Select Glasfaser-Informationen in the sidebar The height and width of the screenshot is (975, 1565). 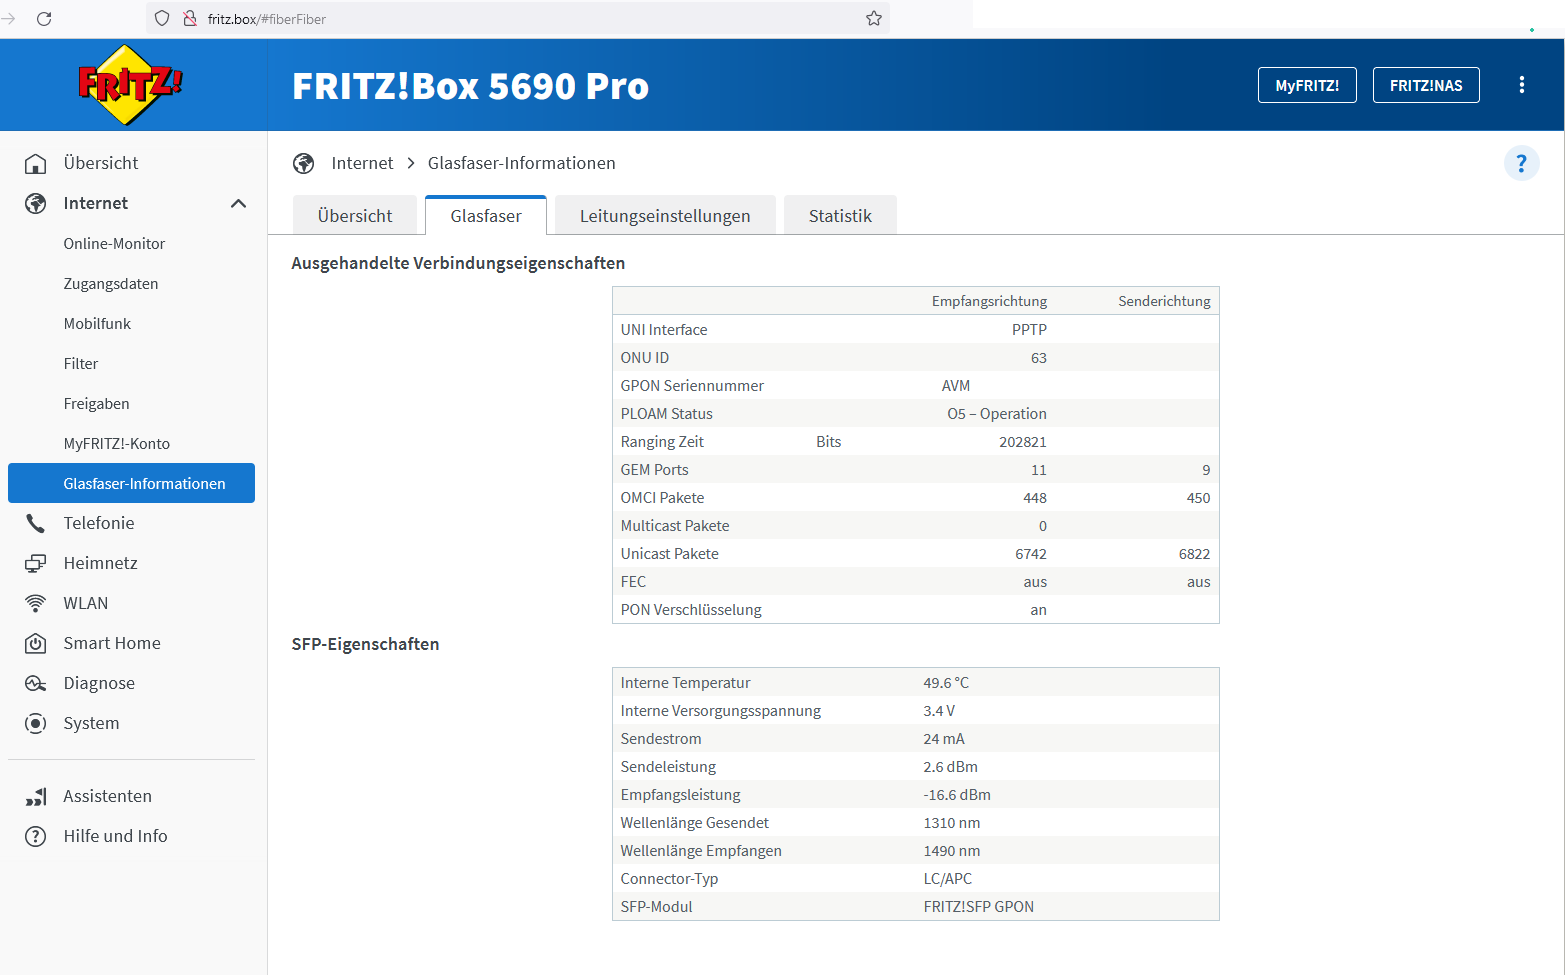(x=132, y=483)
